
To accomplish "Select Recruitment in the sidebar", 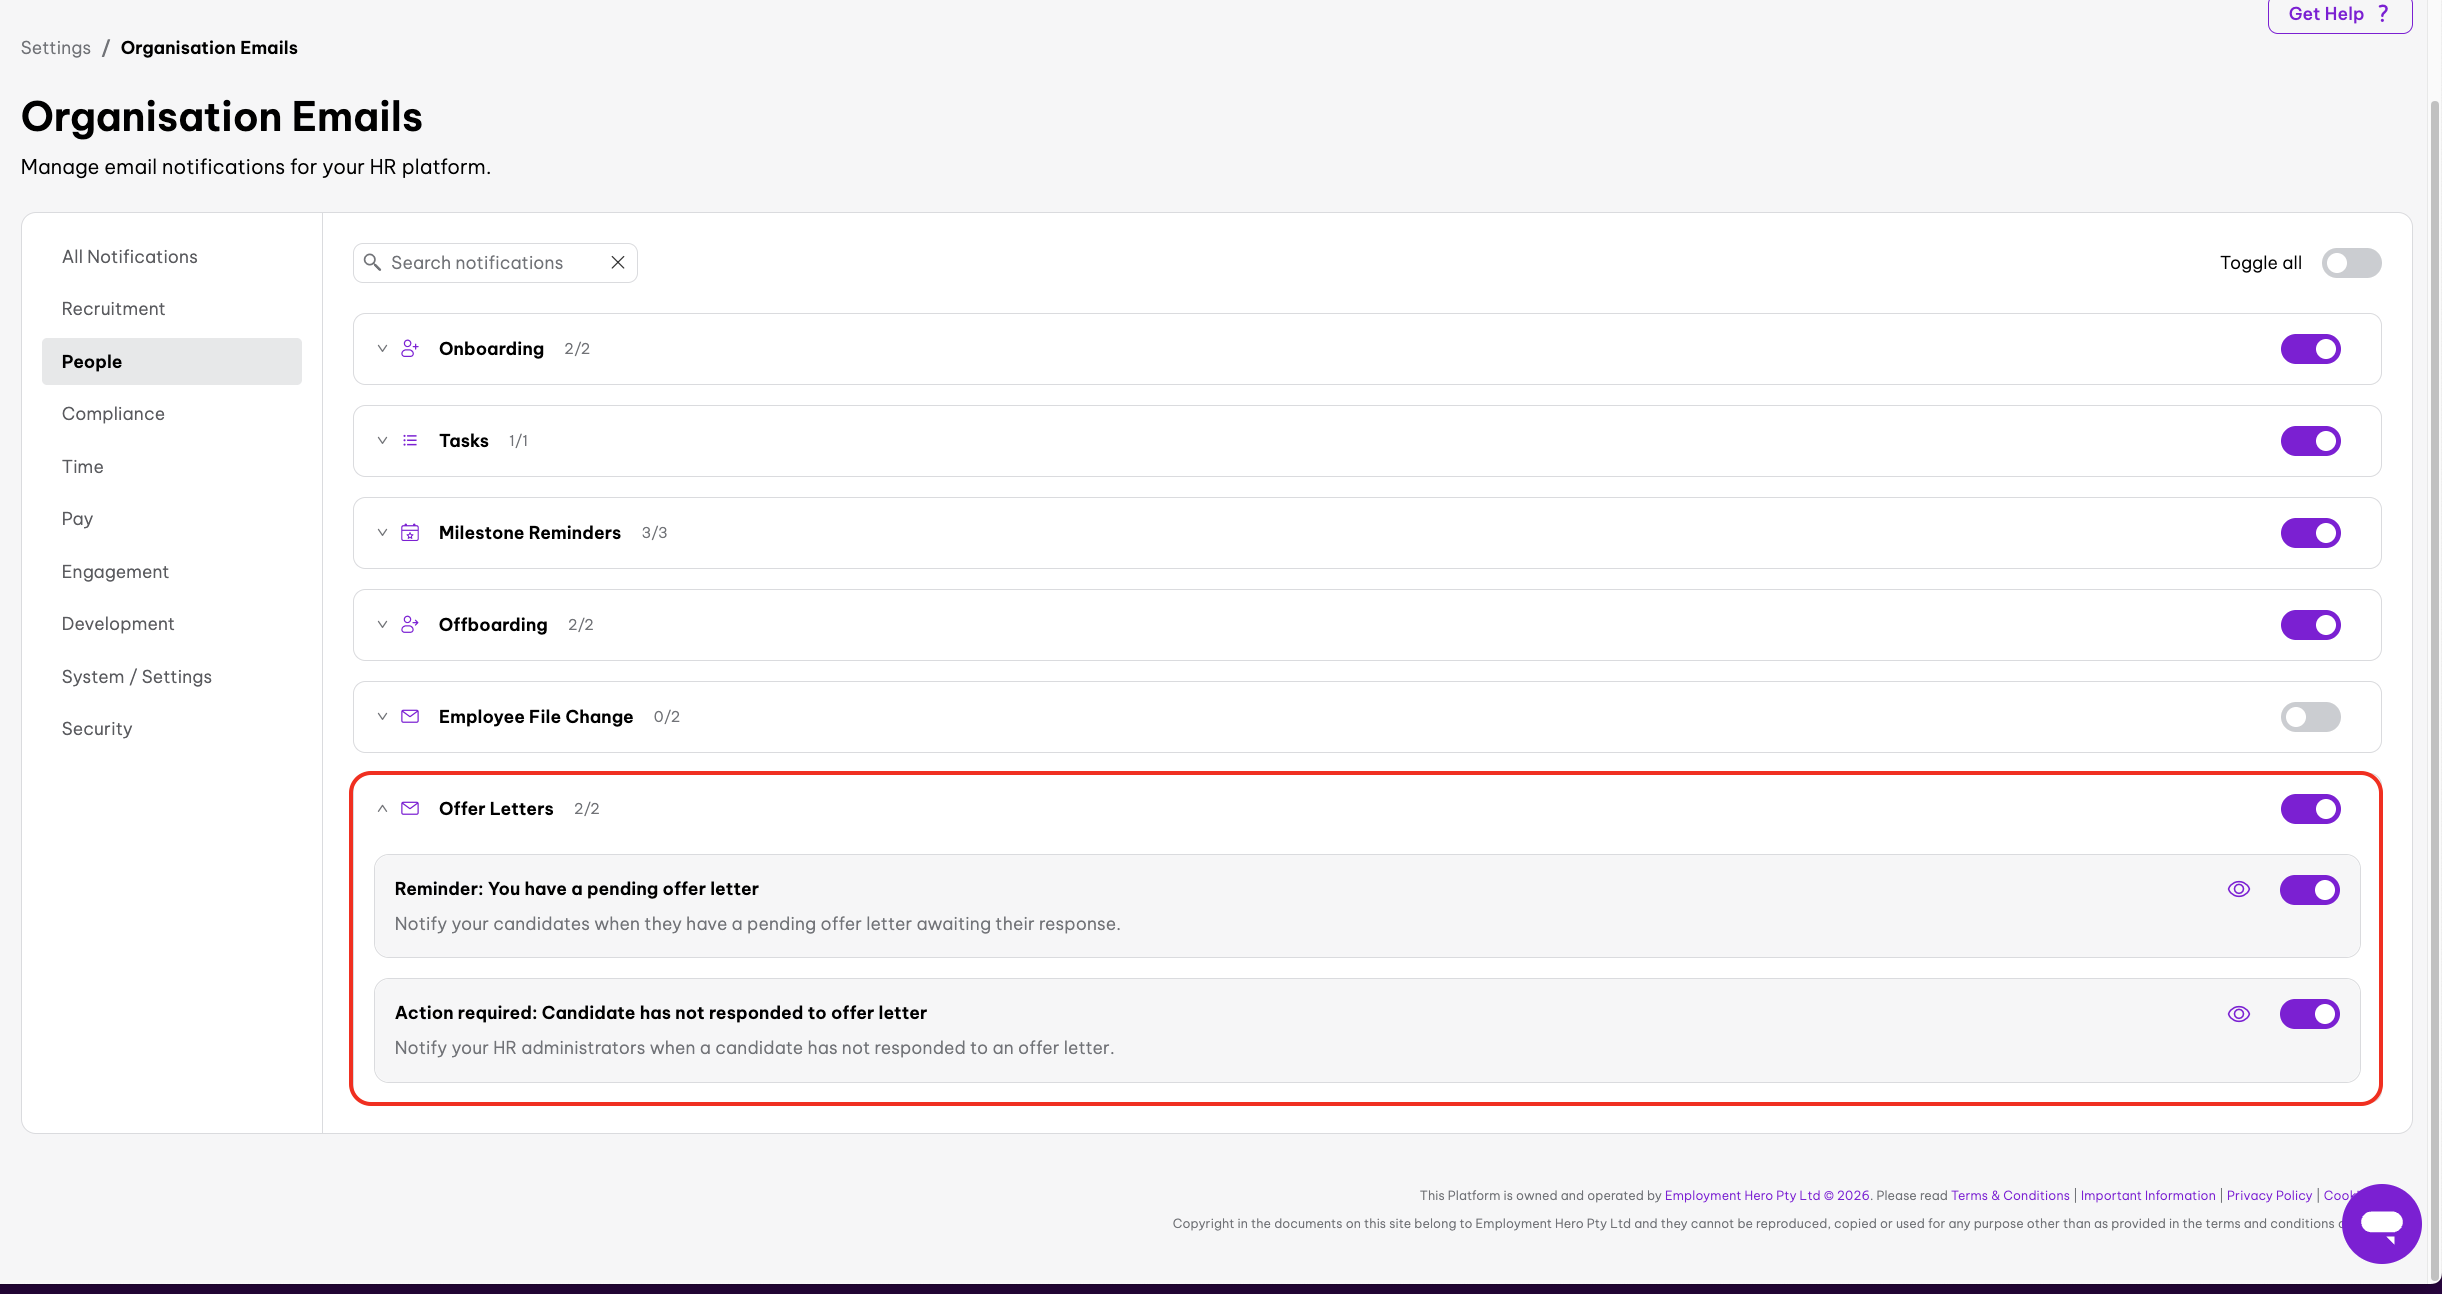I will (113, 309).
